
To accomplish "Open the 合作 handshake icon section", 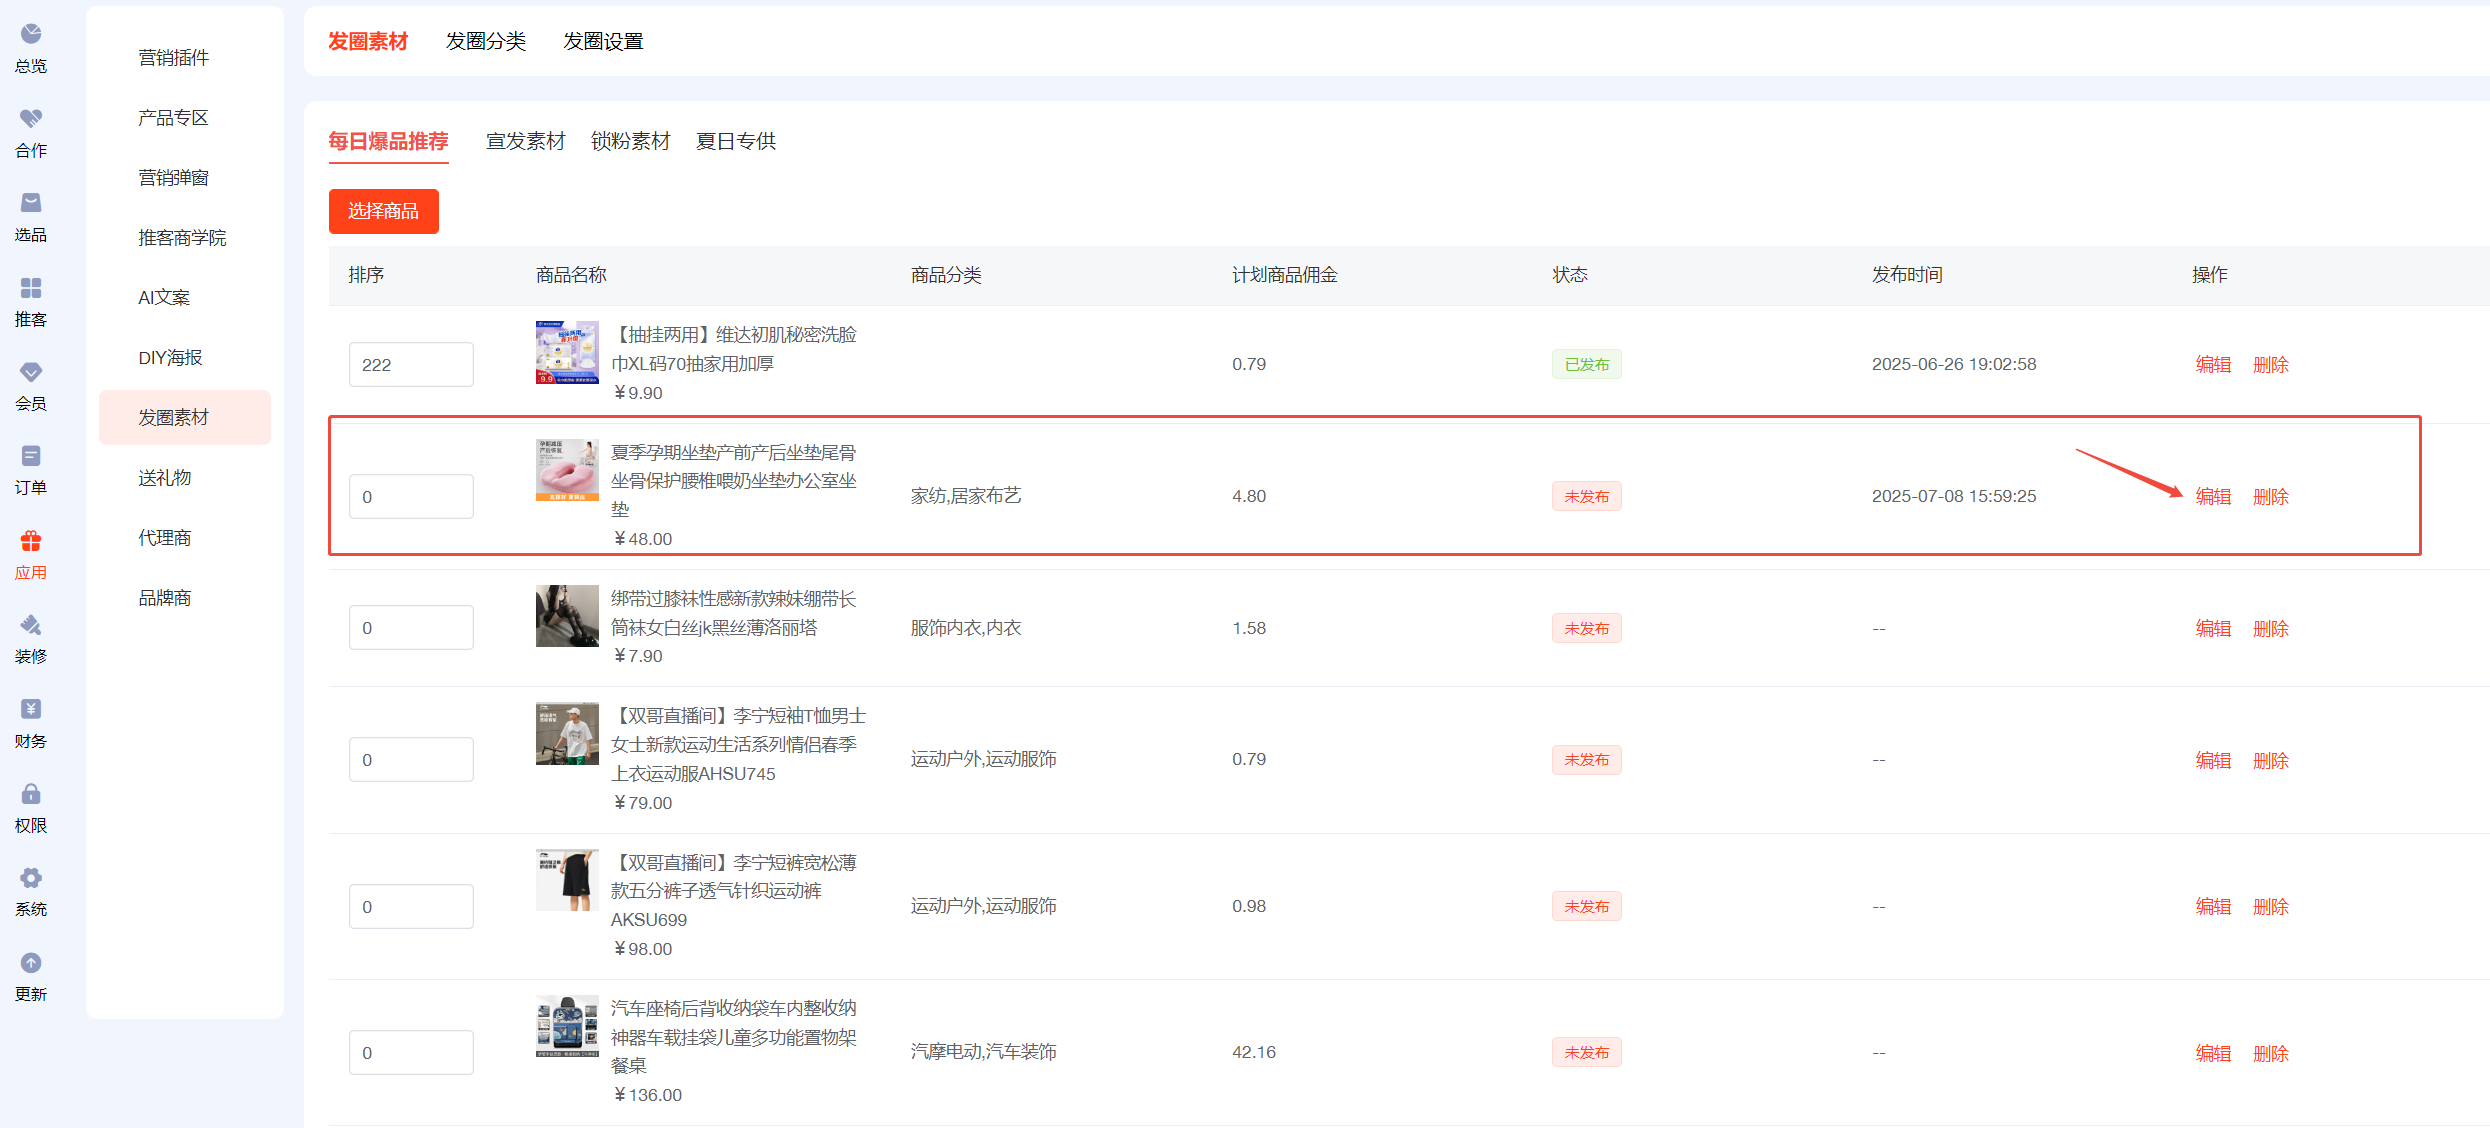I will click(31, 119).
